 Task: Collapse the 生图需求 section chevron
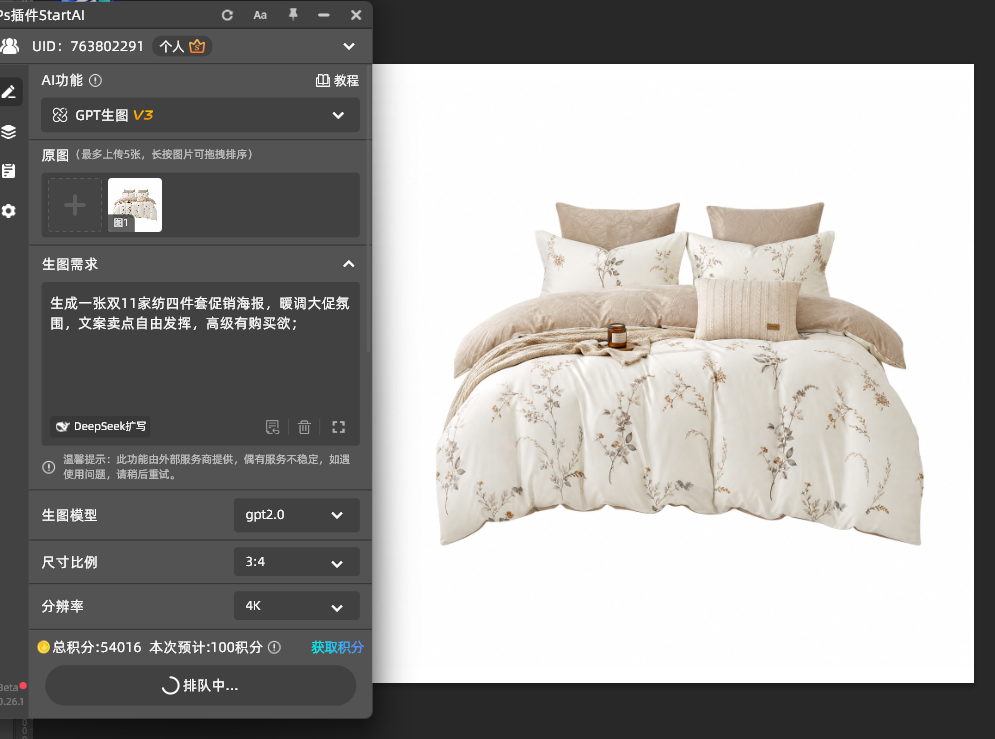[349, 264]
